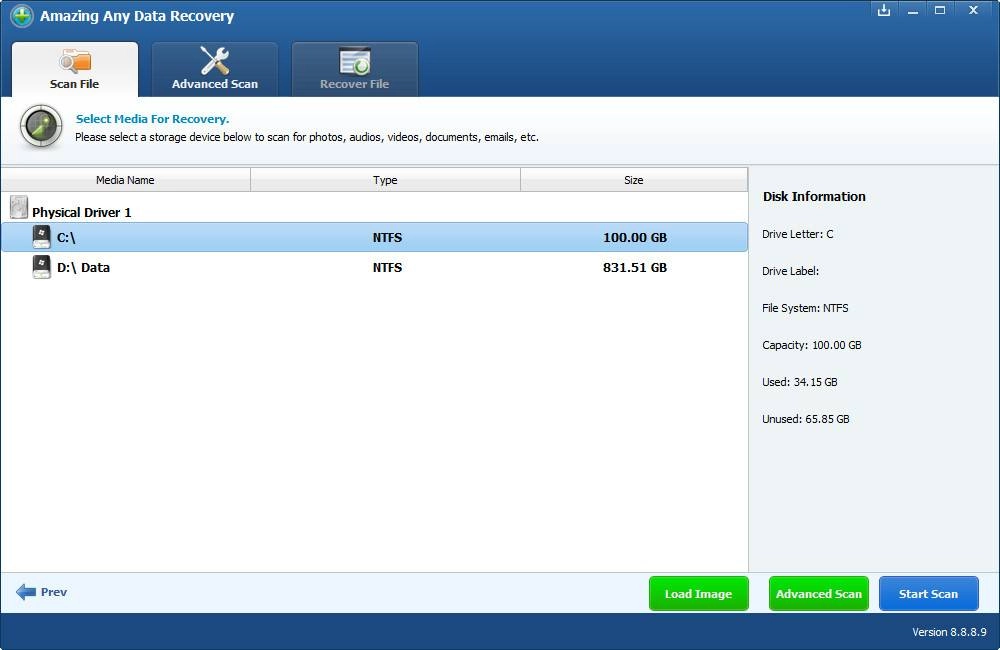1000x650 pixels.
Task: Click the Disk Information heading
Action: point(814,196)
